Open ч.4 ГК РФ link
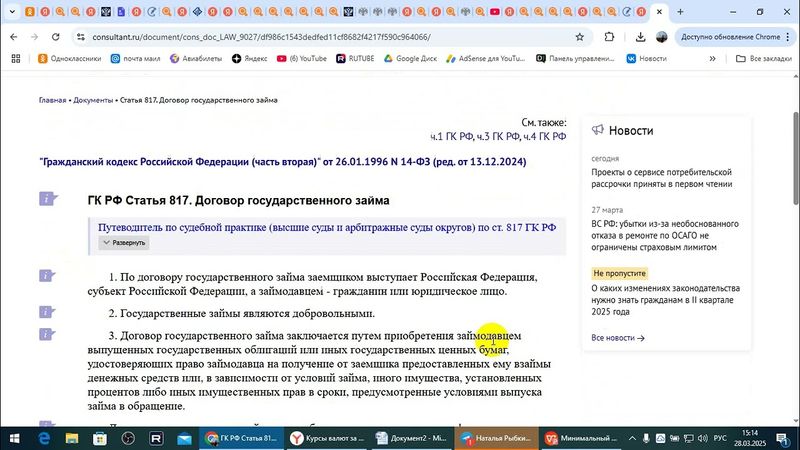Viewport: 800px width, 450px height. coord(545,136)
